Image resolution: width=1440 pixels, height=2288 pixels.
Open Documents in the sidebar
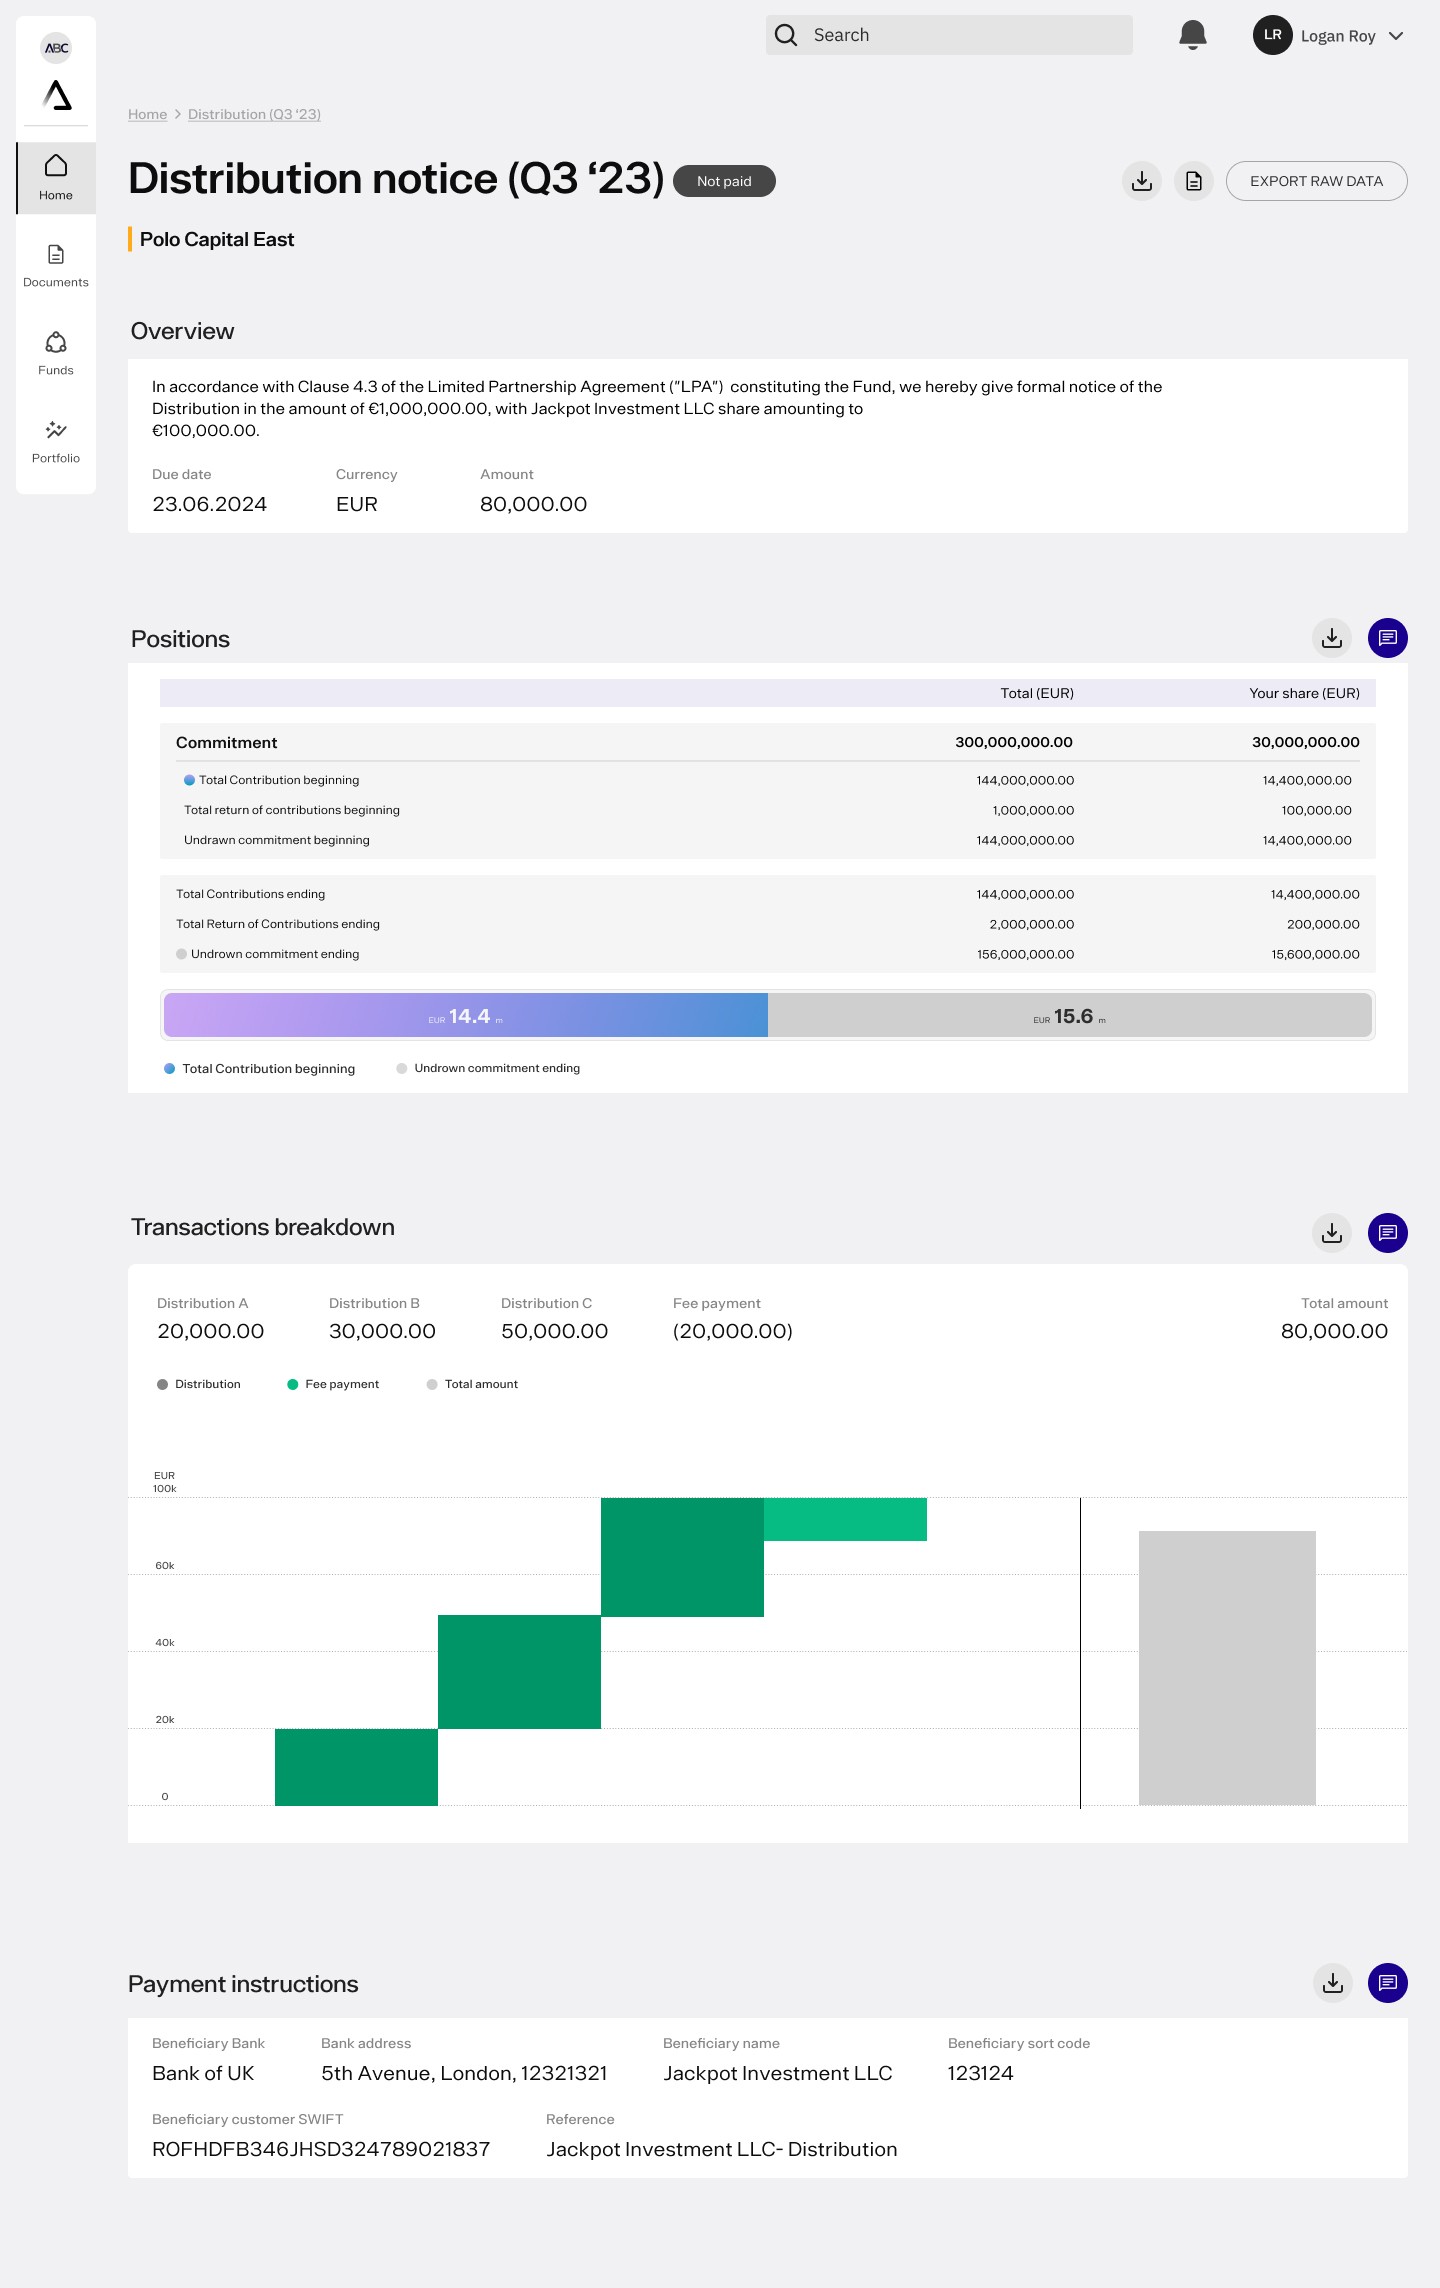pyautogui.click(x=56, y=266)
